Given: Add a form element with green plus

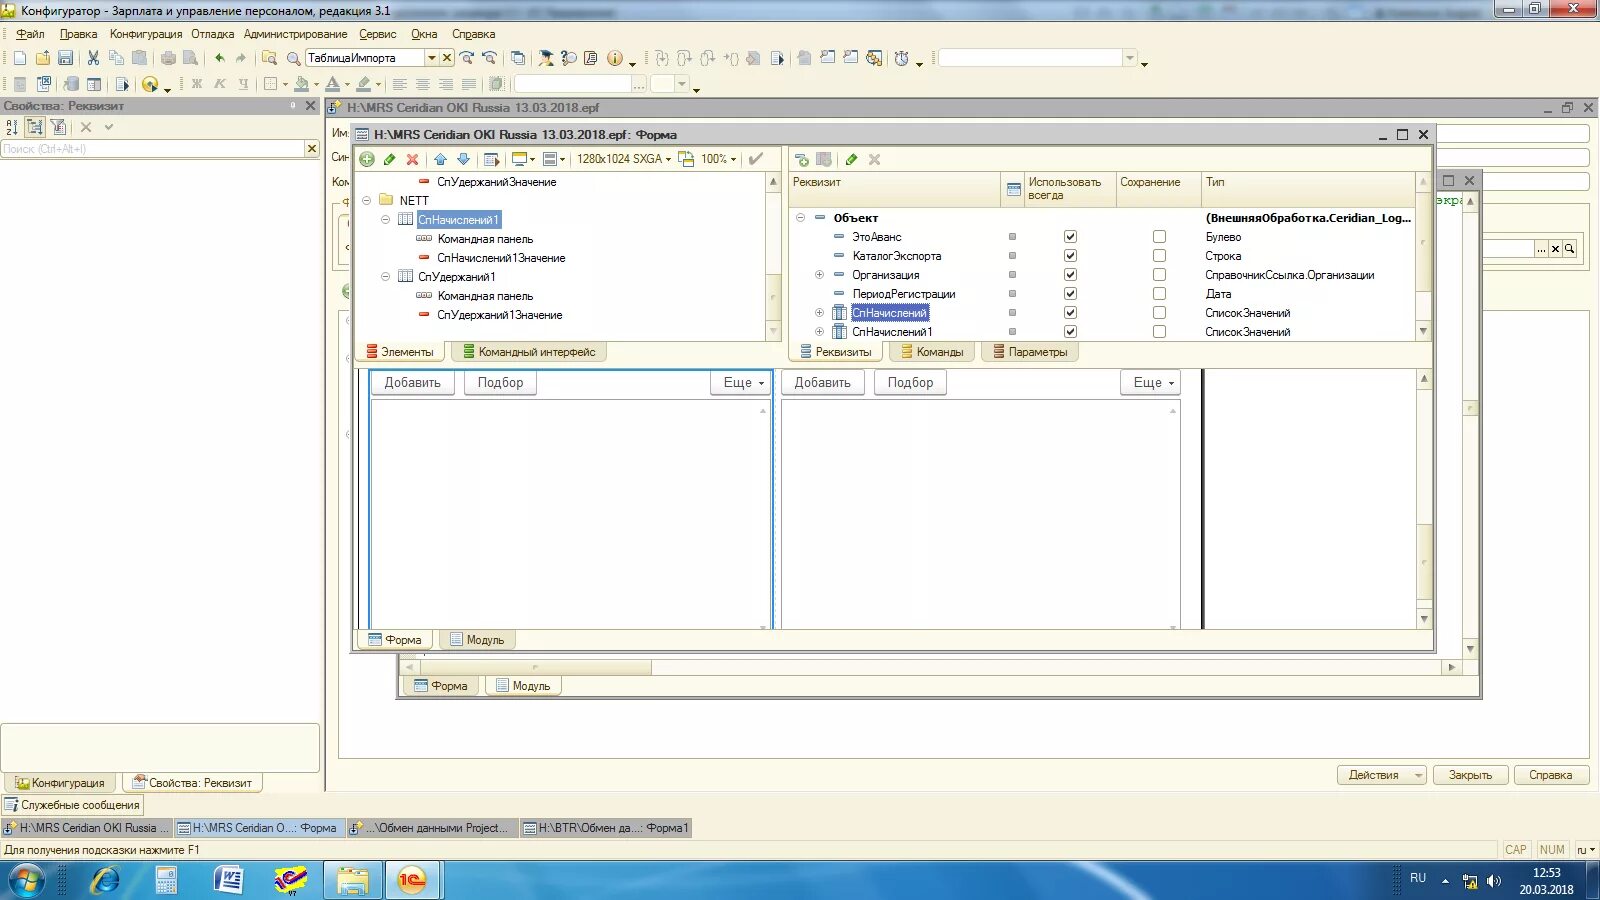Looking at the screenshot, I should [367, 159].
